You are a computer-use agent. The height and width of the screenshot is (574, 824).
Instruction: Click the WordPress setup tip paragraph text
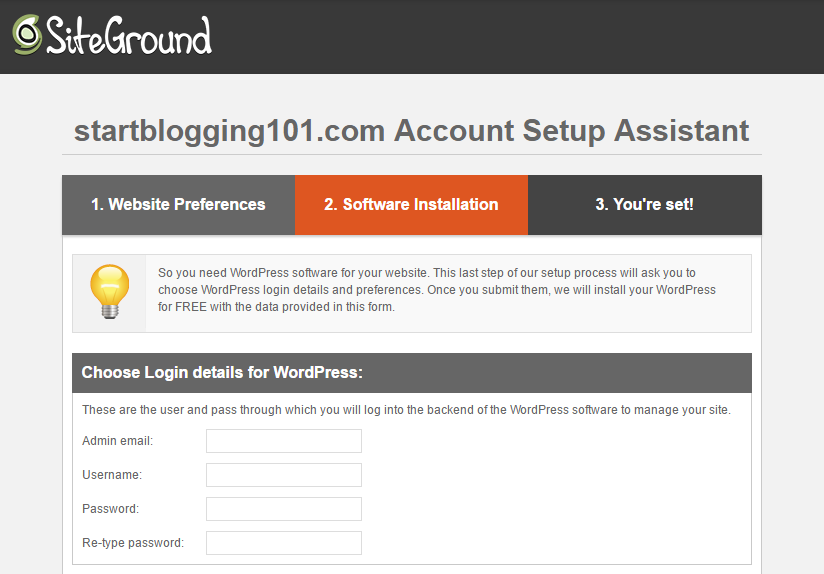tap(437, 290)
